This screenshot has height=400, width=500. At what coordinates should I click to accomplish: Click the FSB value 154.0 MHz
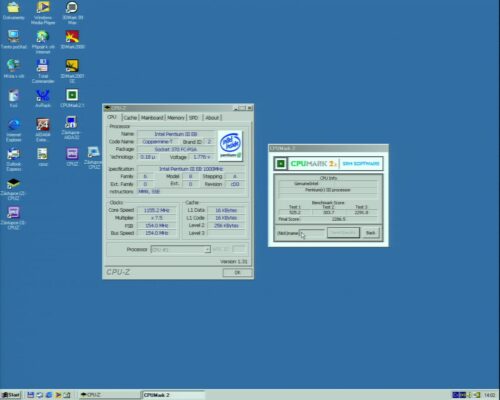click(157, 226)
